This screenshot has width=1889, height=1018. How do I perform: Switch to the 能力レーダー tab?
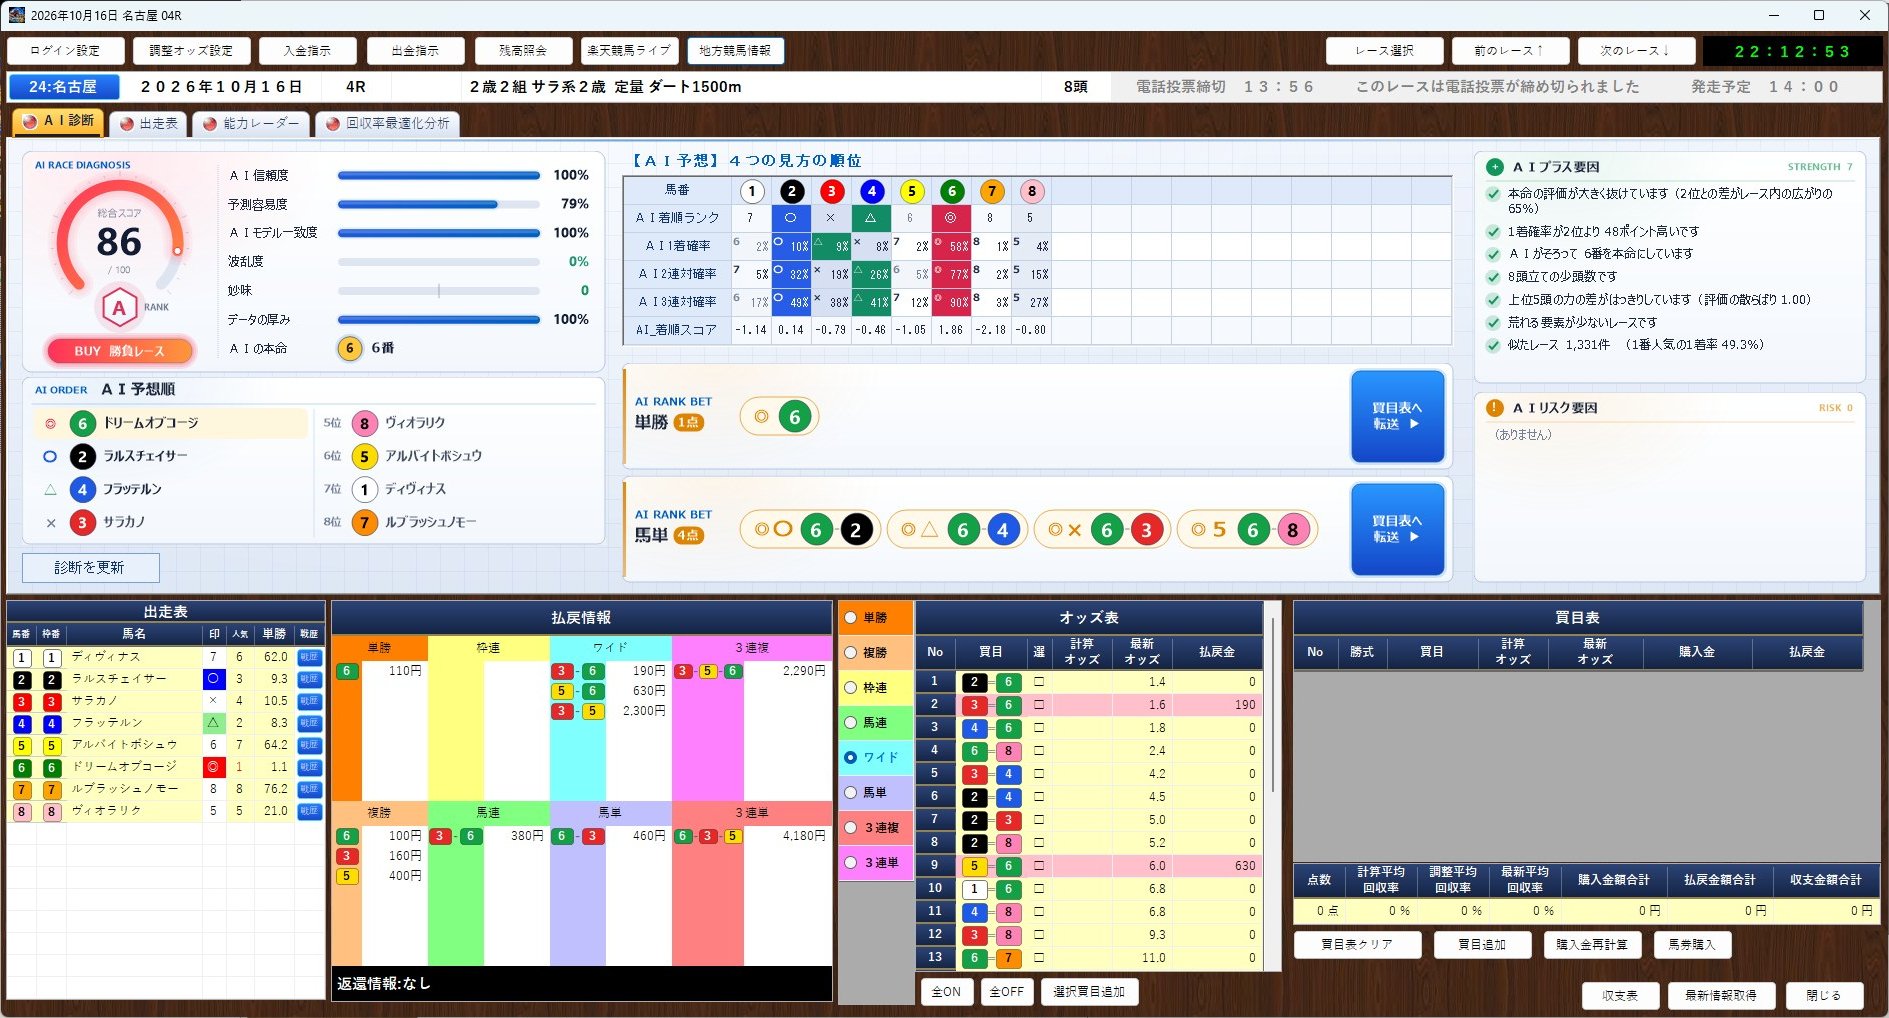(x=251, y=124)
